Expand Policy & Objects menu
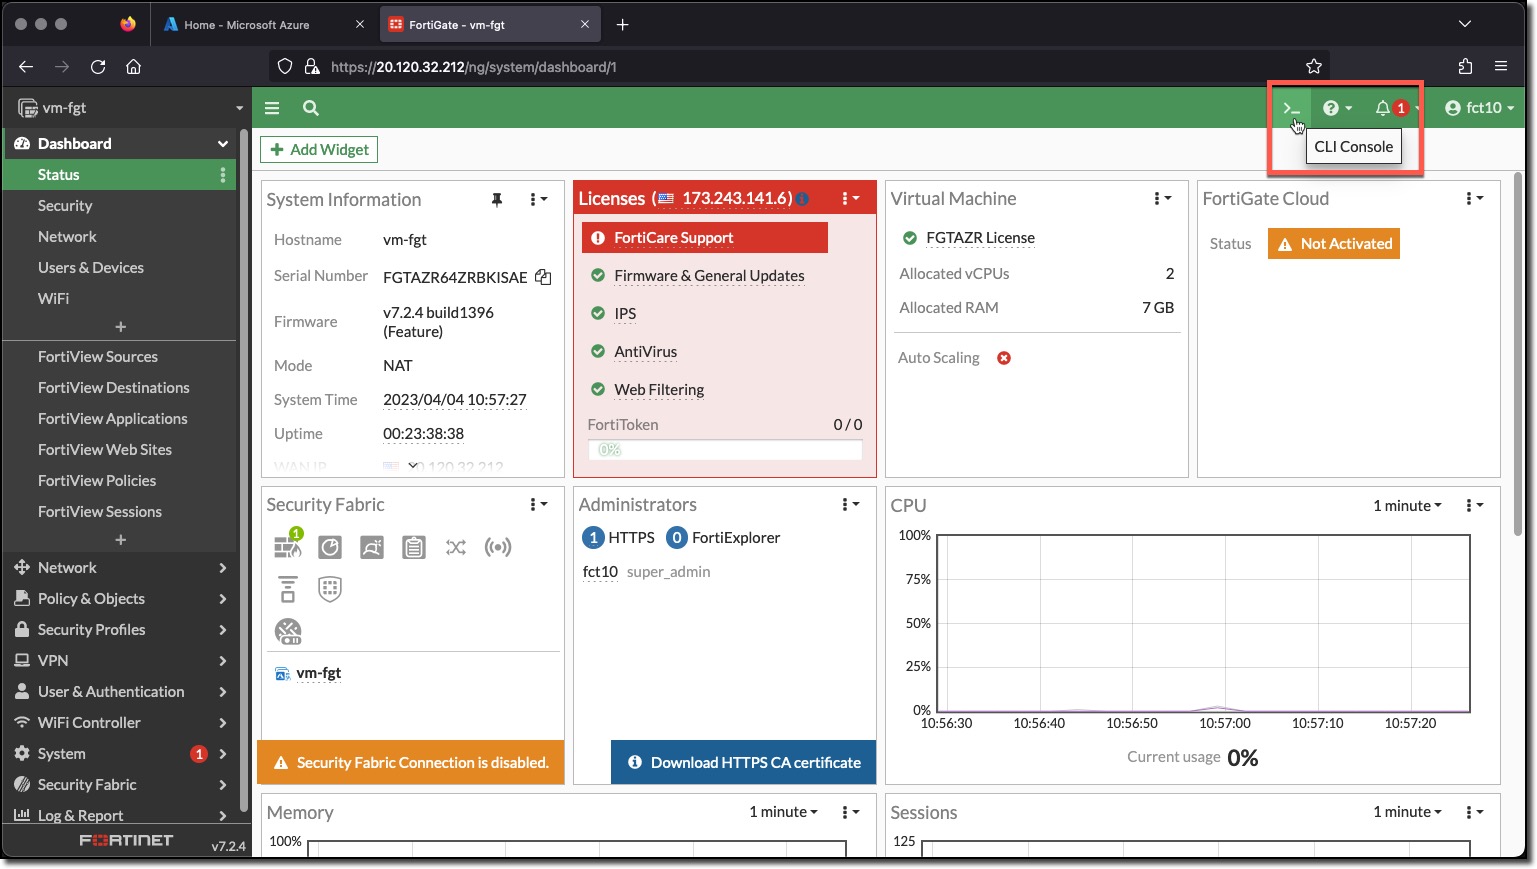Viewport: 1537px width, 869px height. point(120,599)
